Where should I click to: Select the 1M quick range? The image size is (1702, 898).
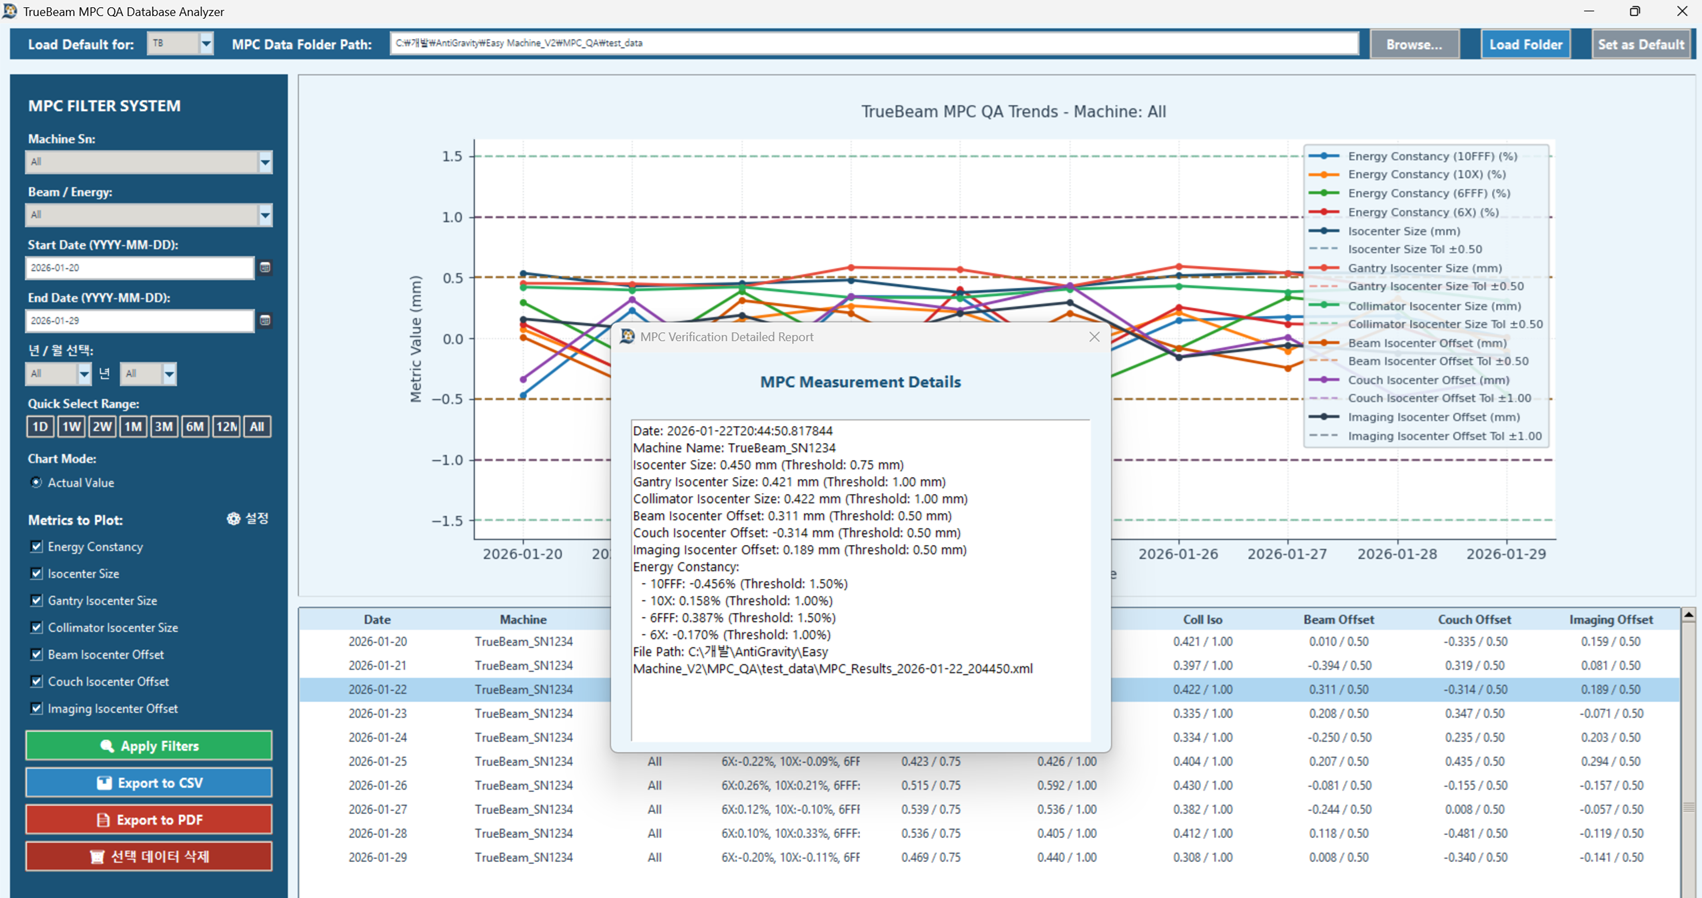[x=133, y=427]
